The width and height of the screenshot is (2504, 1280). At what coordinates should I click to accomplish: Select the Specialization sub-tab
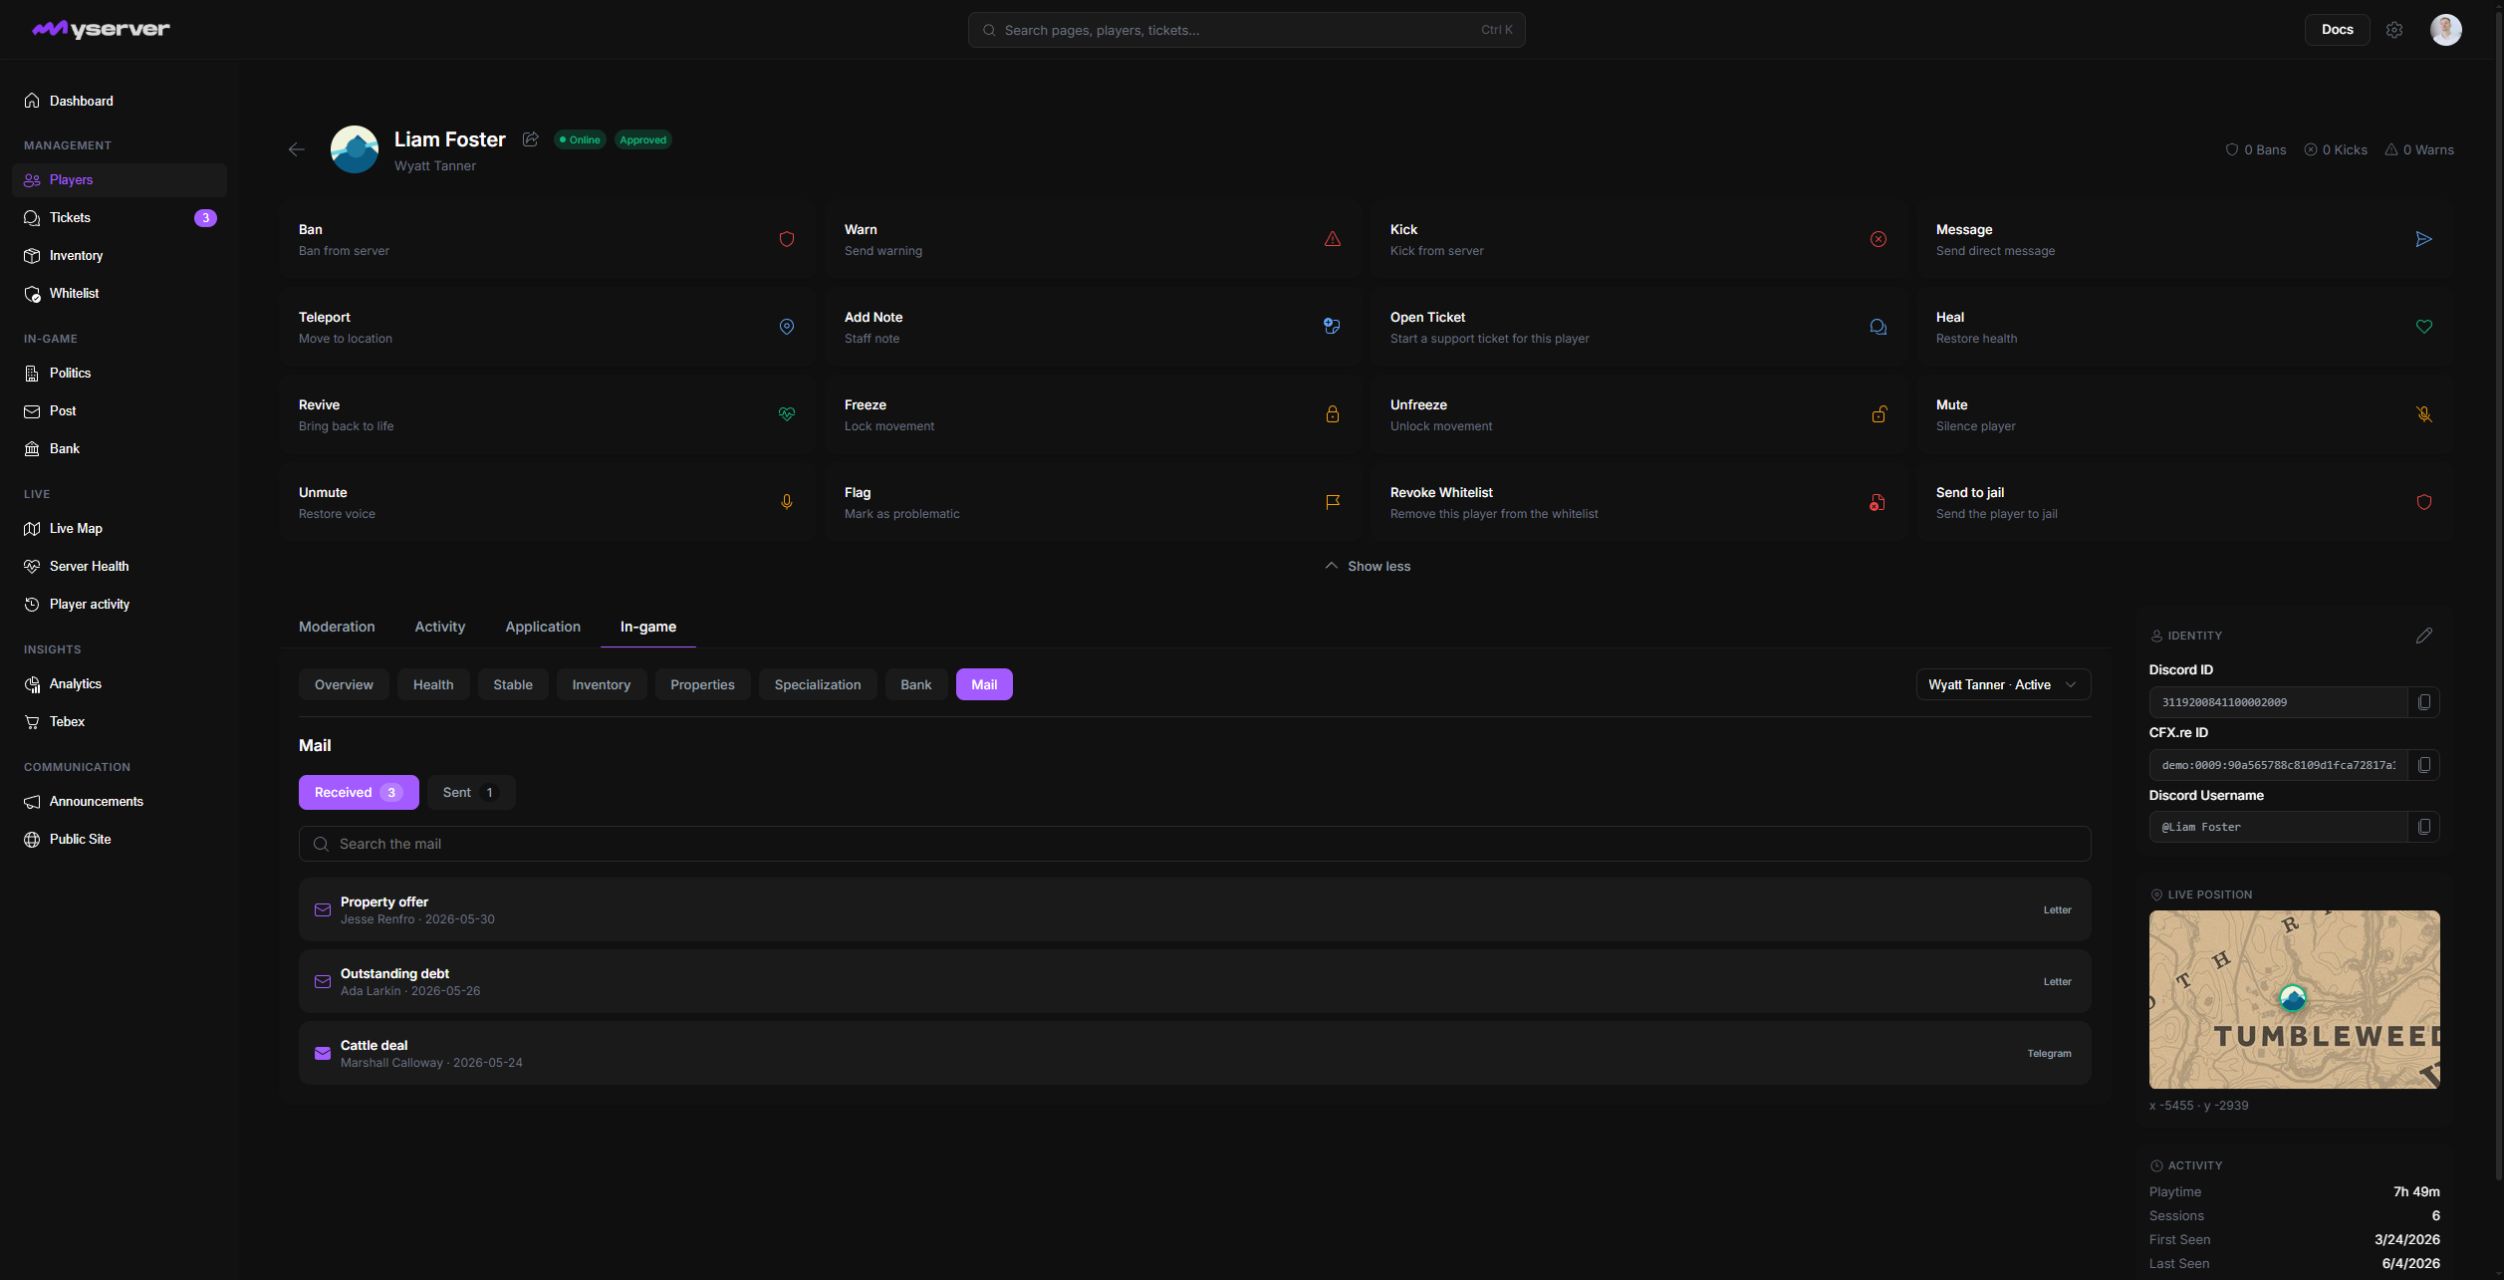pyautogui.click(x=817, y=685)
